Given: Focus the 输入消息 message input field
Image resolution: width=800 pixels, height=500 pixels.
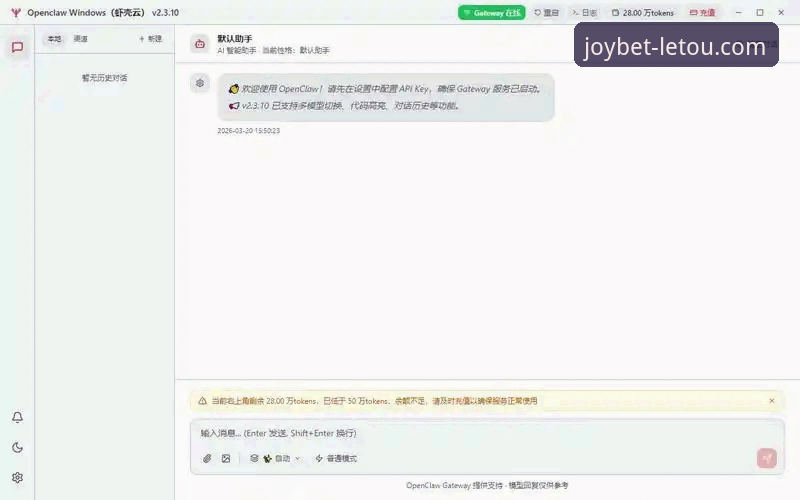Looking at the screenshot, I should [487, 433].
